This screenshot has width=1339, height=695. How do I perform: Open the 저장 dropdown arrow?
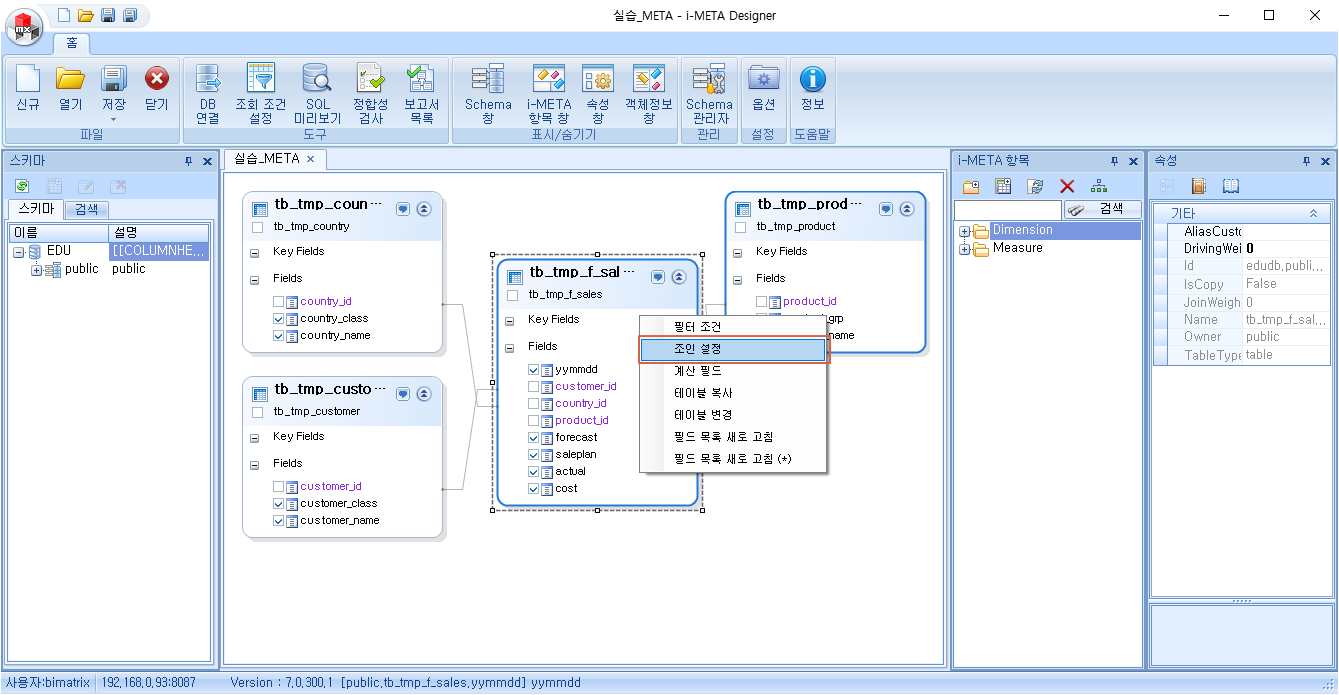113,119
